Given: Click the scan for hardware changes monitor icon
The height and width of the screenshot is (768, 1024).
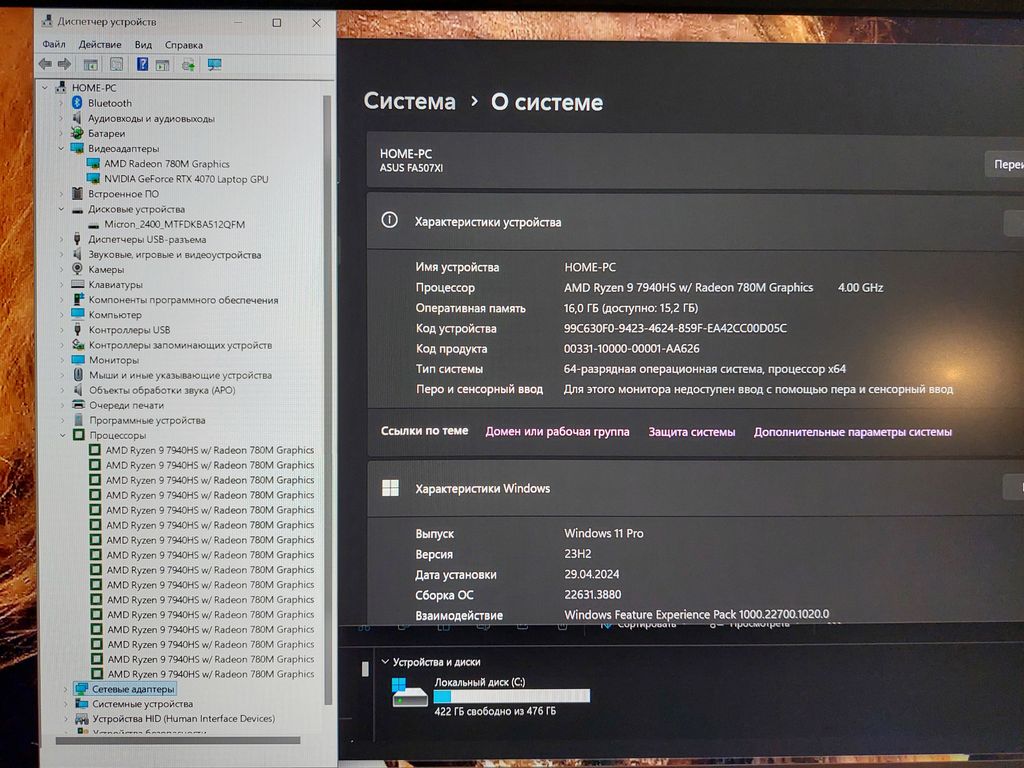Looking at the screenshot, I should 214,64.
